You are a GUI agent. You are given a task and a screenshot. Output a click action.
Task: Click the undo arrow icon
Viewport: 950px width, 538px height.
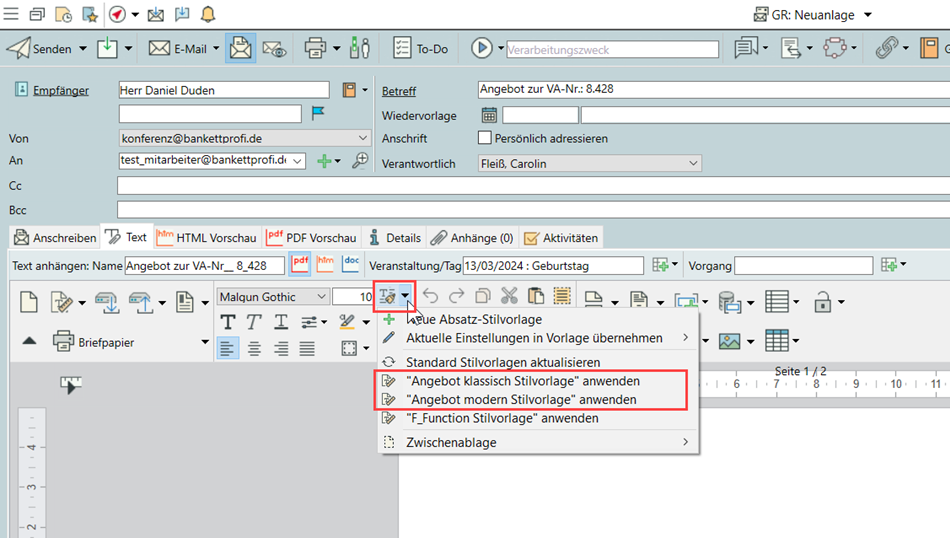[x=431, y=296]
